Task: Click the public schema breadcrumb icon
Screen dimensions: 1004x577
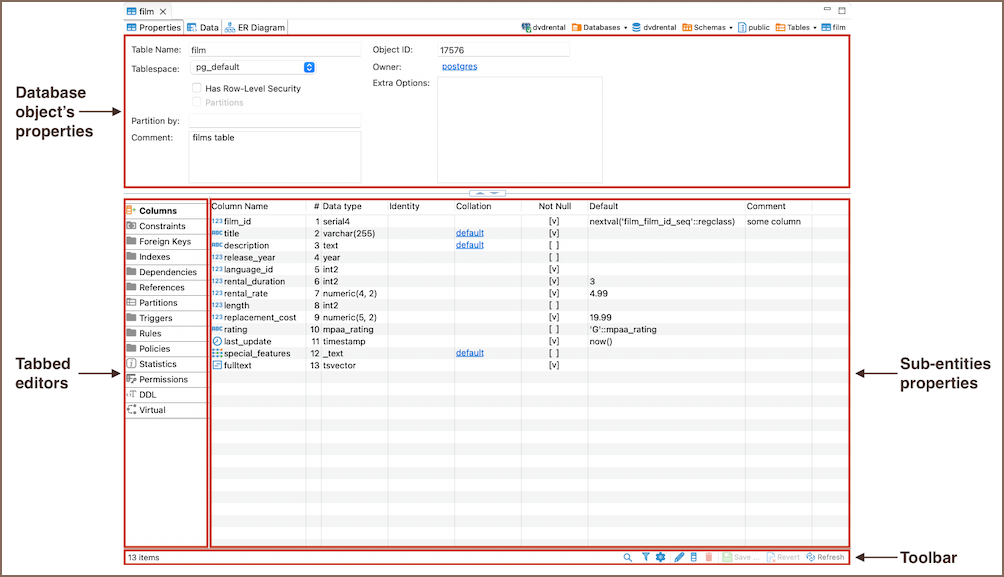Action: click(x=742, y=28)
